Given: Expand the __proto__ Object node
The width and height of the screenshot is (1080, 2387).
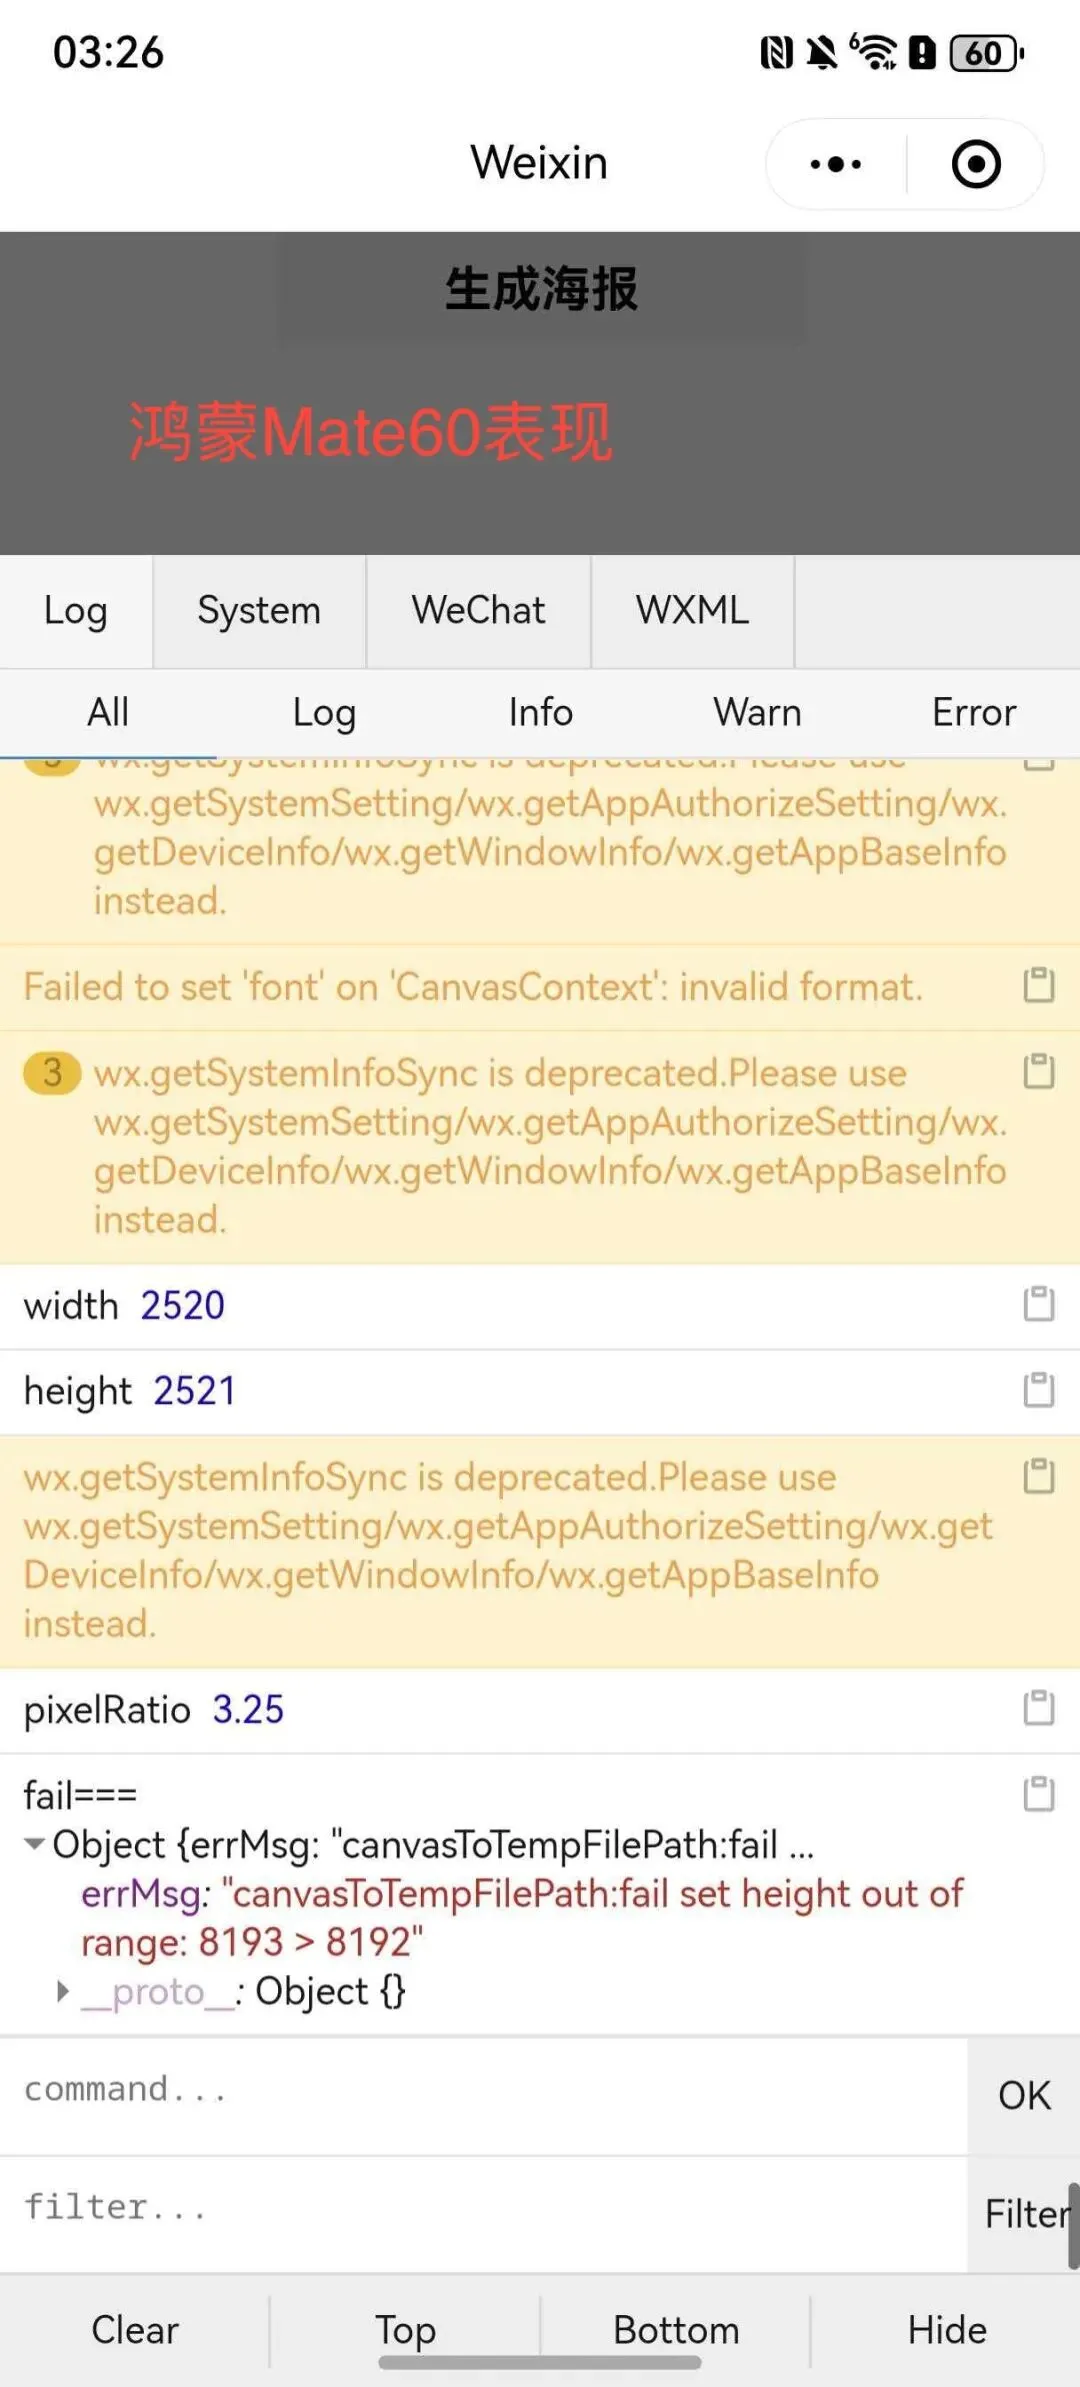Looking at the screenshot, I should click(x=63, y=1991).
